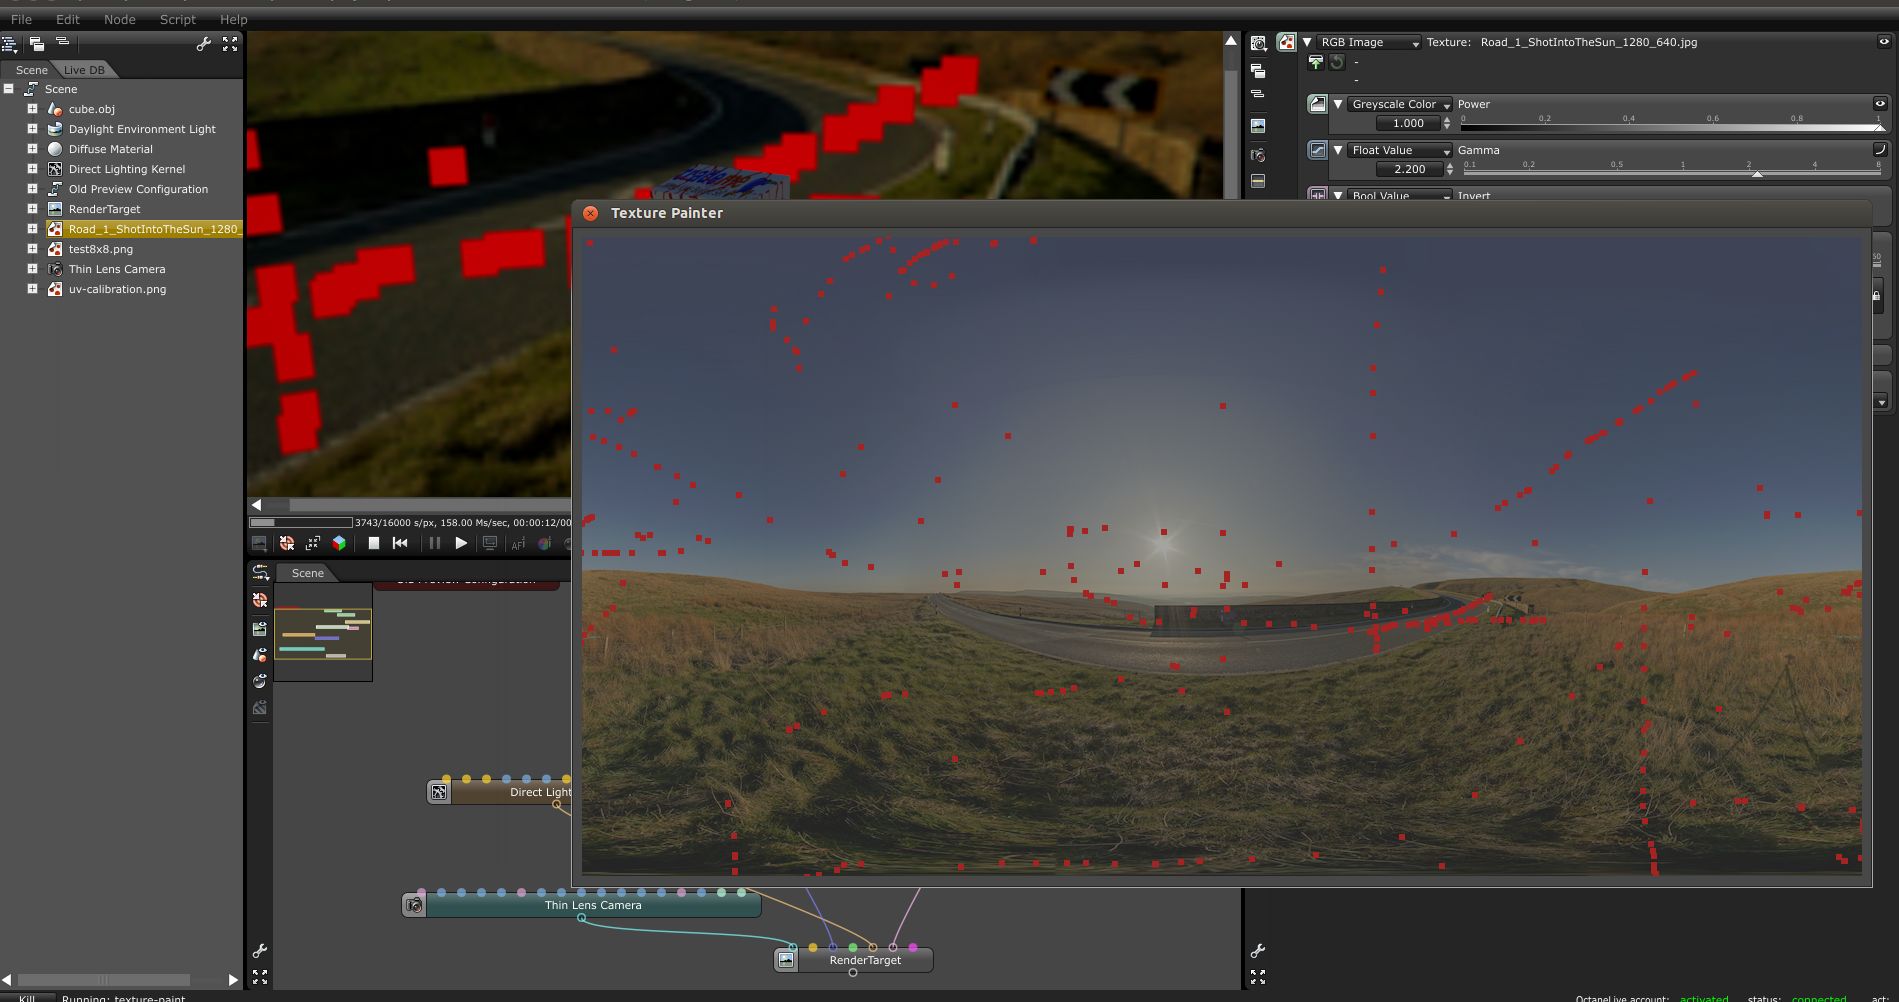Select the Scene tab in the outliner
This screenshot has width=1899, height=1002.
tap(31, 70)
